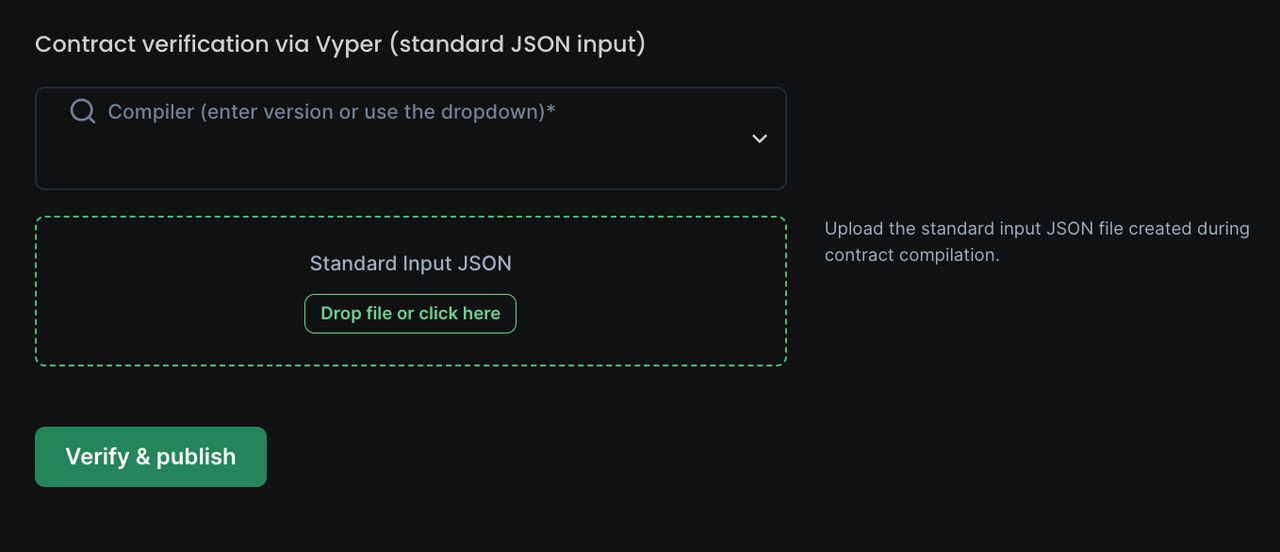Click the upload standard input JSON hint text
The height and width of the screenshot is (552, 1280).
(x=1037, y=229)
